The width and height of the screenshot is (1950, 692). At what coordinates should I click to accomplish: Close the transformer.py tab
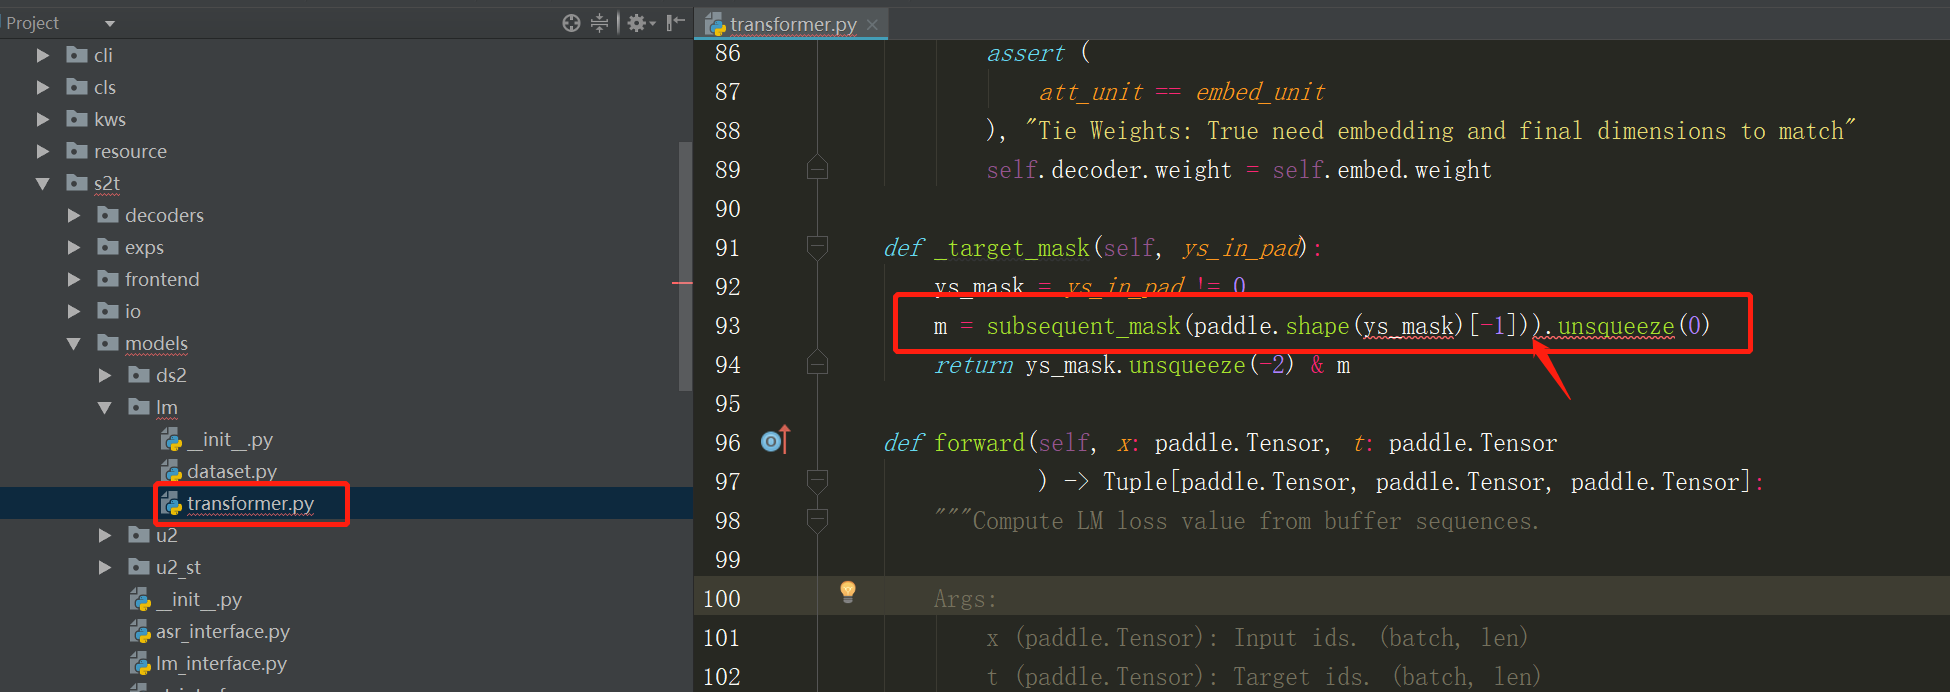tap(872, 24)
